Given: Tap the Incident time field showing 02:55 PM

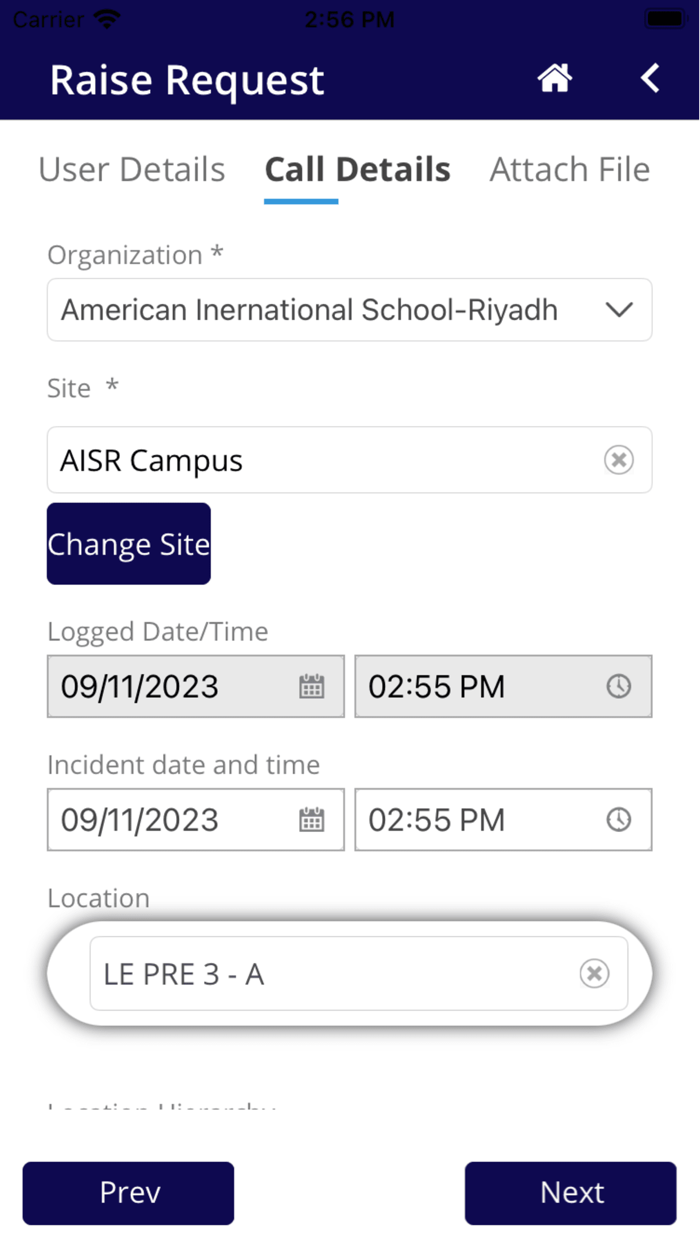Looking at the screenshot, I should click(470, 820).
